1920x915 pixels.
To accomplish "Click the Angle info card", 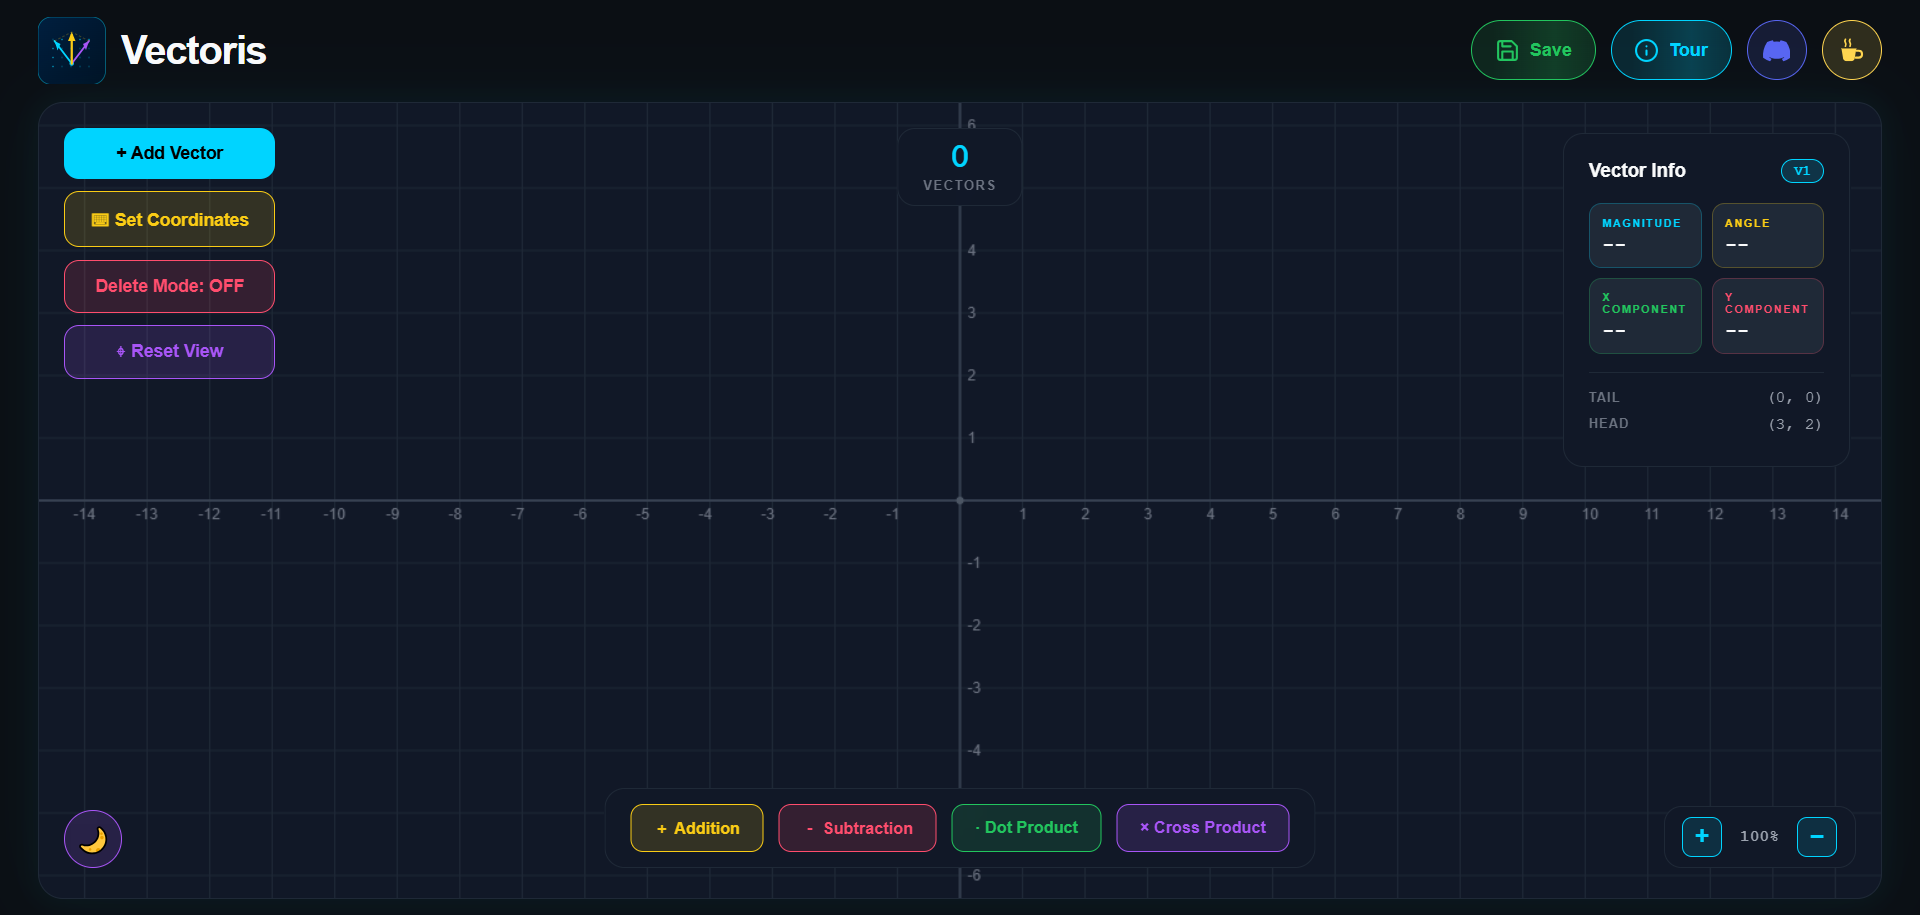I will click(x=1767, y=235).
